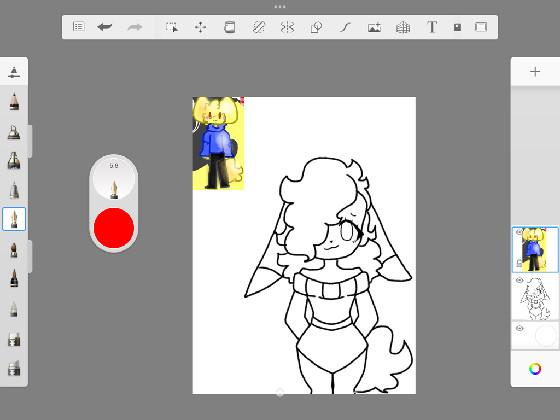This screenshot has height=420, width=560.
Task: Toggle lock on the reference image layer
Action: pyautogui.click(x=519, y=264)
